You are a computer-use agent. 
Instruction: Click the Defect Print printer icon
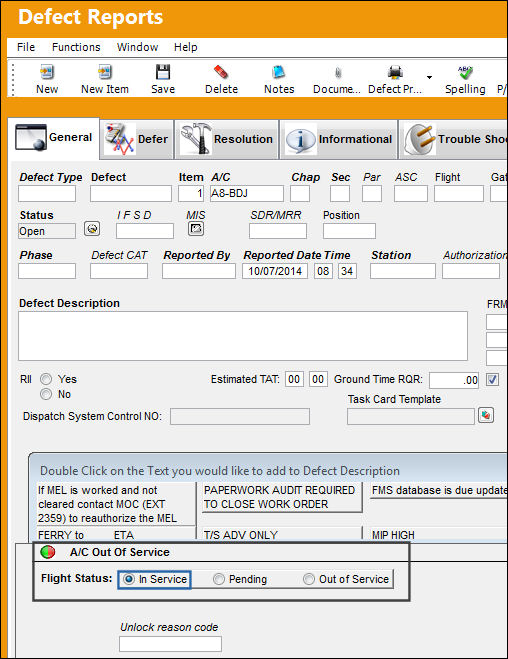395,72
